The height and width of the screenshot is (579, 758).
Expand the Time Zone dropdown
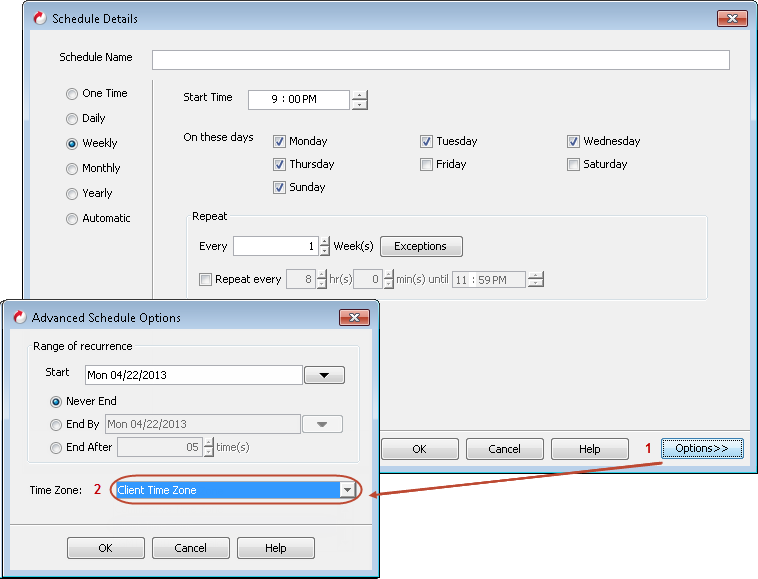(347, 490)
